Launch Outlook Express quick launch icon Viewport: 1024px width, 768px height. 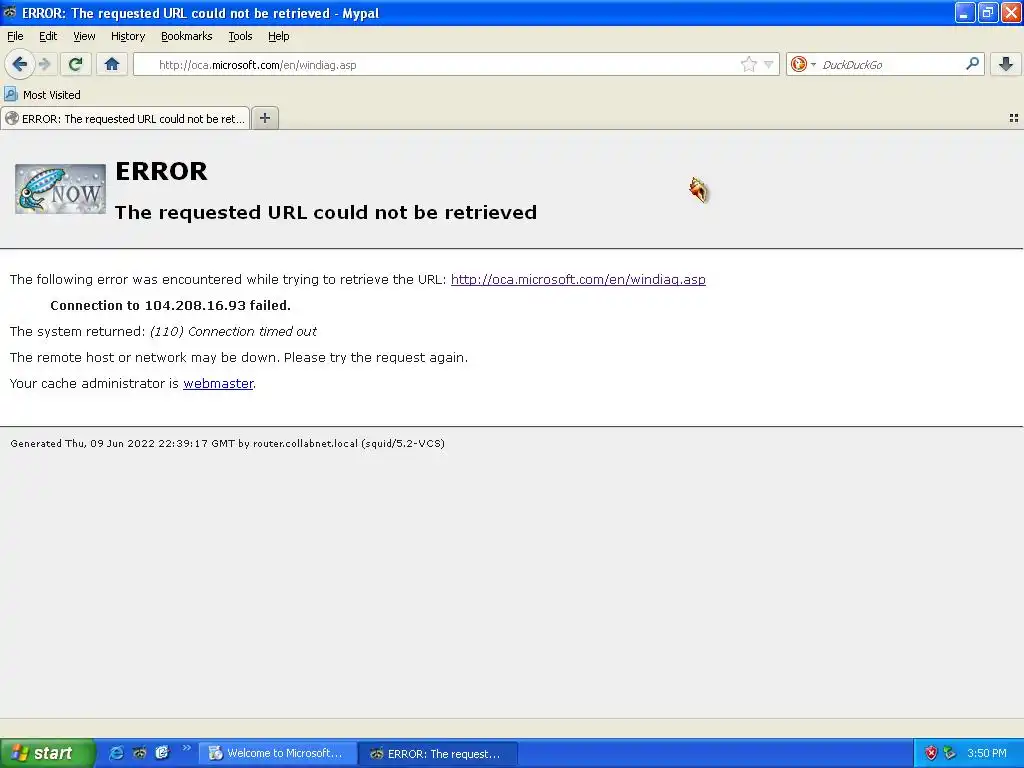click(x=162, y=753)
